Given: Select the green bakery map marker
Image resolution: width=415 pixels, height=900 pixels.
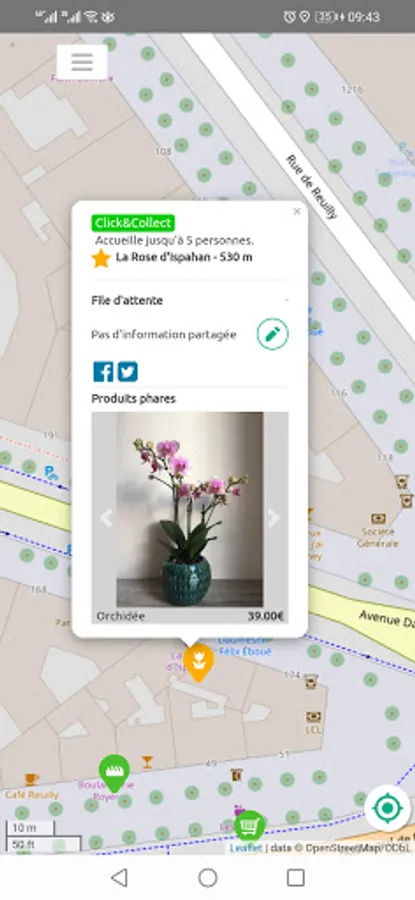Looking at the screenshot, I should point(114,773).
